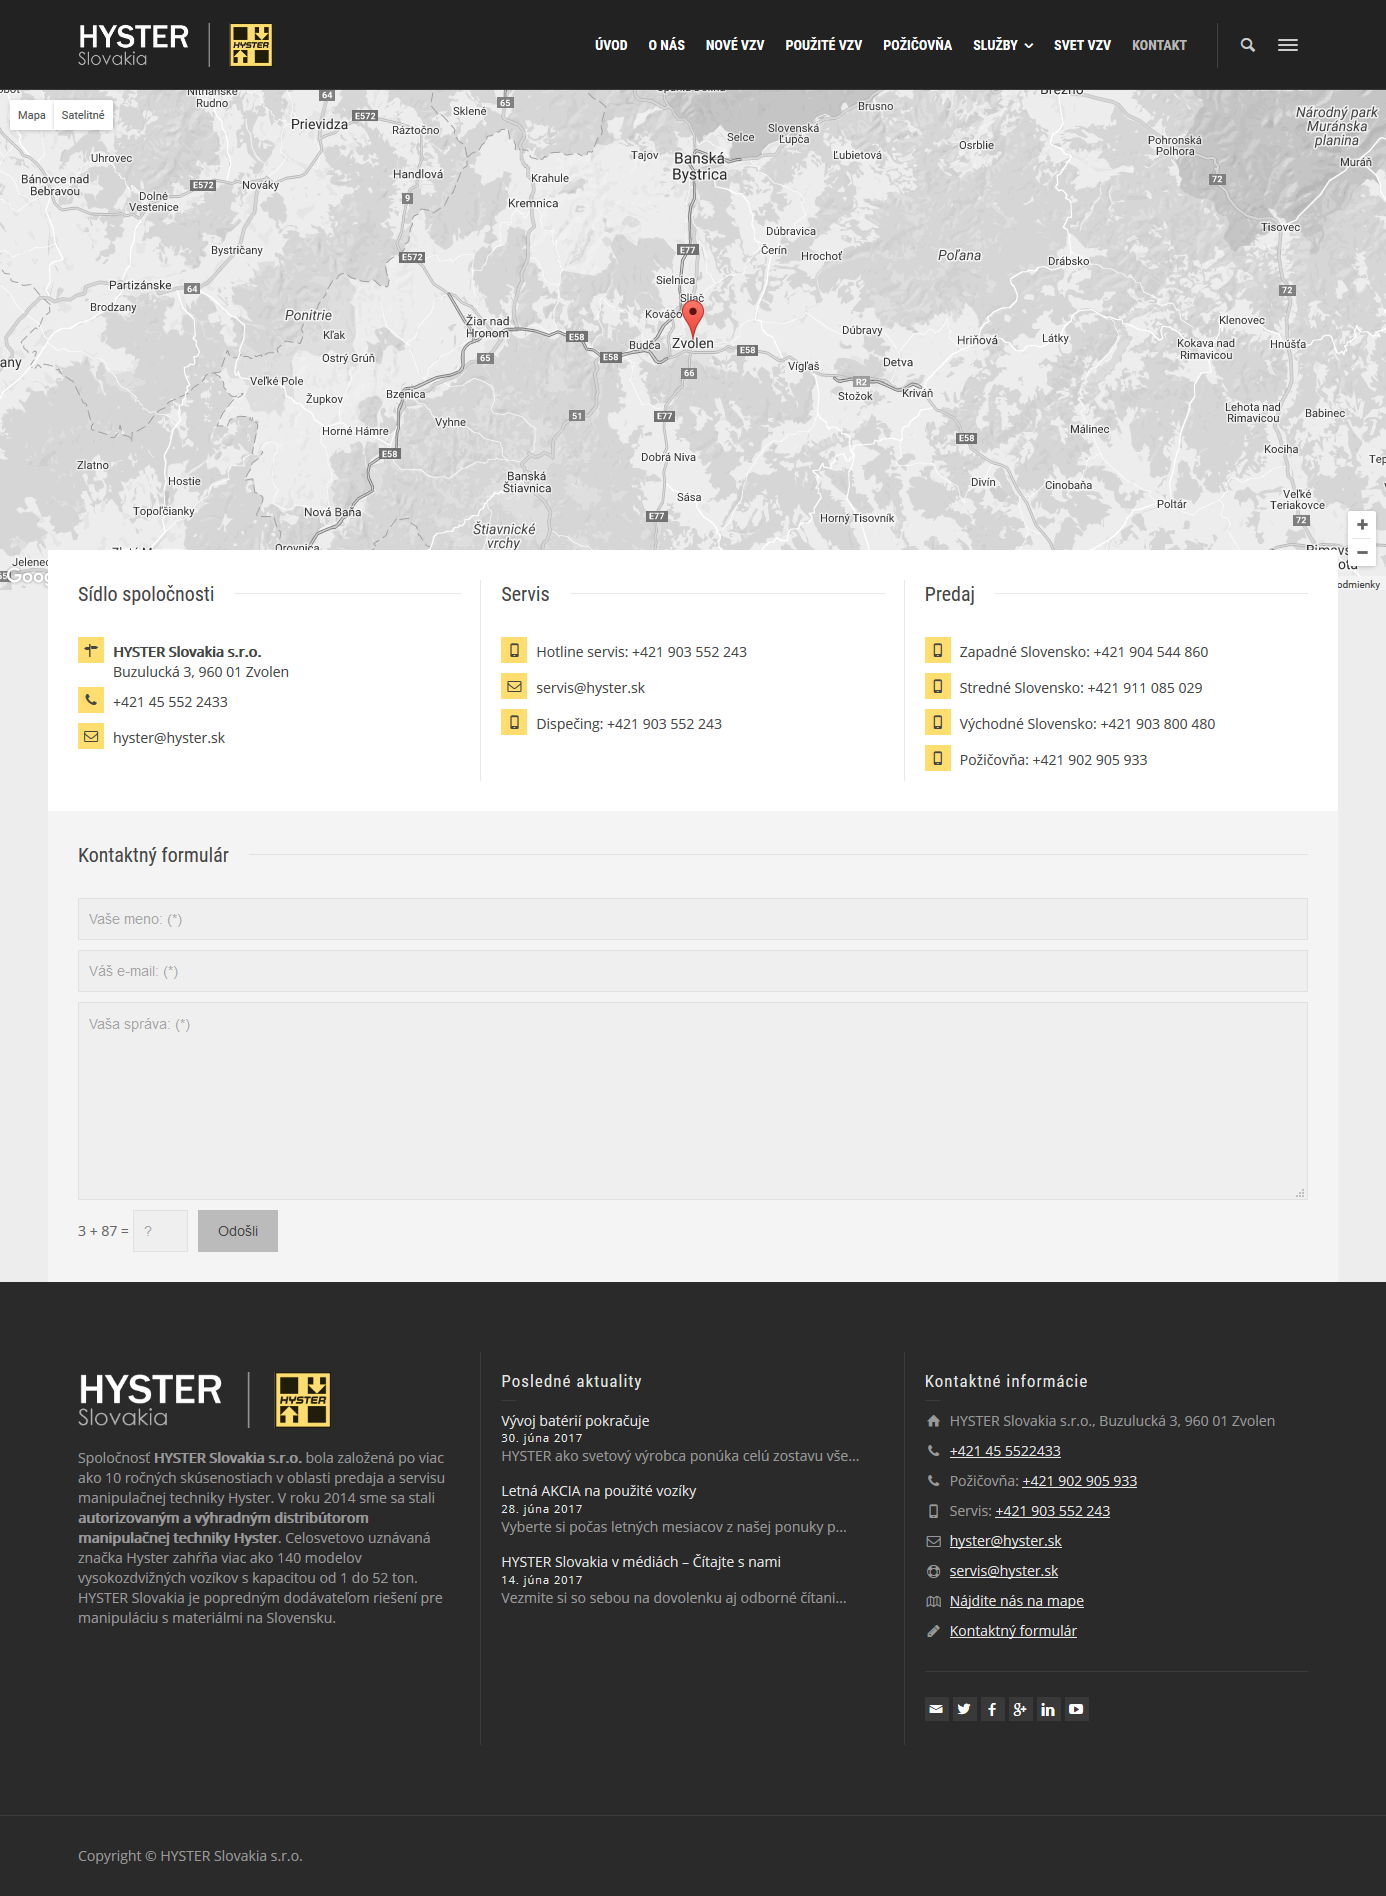Click the textarea resize handle corner
This screenshot has width=1386, height=1896.
click(1300, 1193)
